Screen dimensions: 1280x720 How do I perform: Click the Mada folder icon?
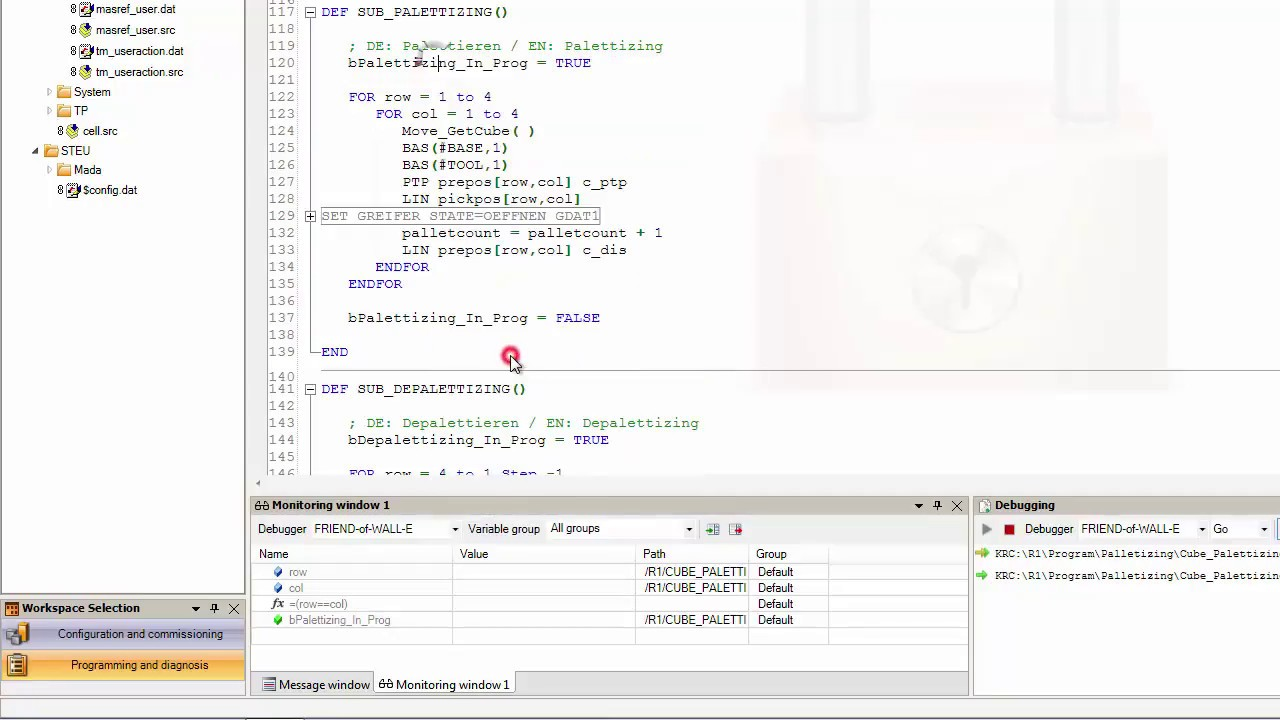click(64, 170)
